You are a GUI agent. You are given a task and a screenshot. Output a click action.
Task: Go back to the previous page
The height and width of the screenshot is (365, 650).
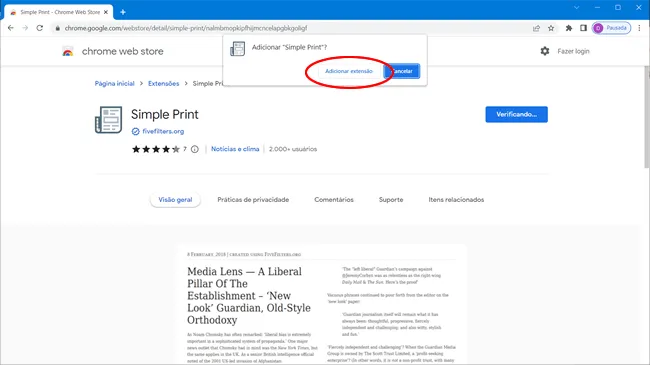coord(11,28)
